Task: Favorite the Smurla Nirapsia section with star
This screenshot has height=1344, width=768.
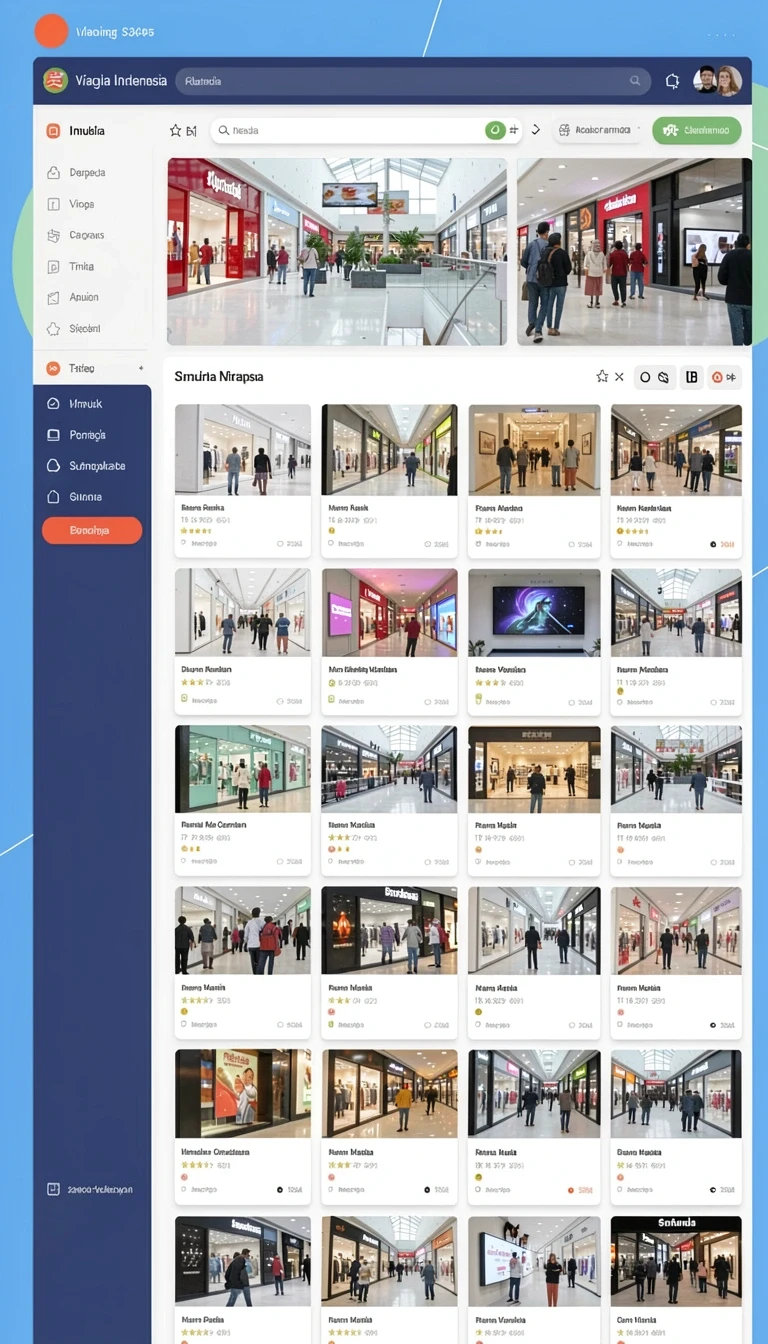Action: pos(602,377)
